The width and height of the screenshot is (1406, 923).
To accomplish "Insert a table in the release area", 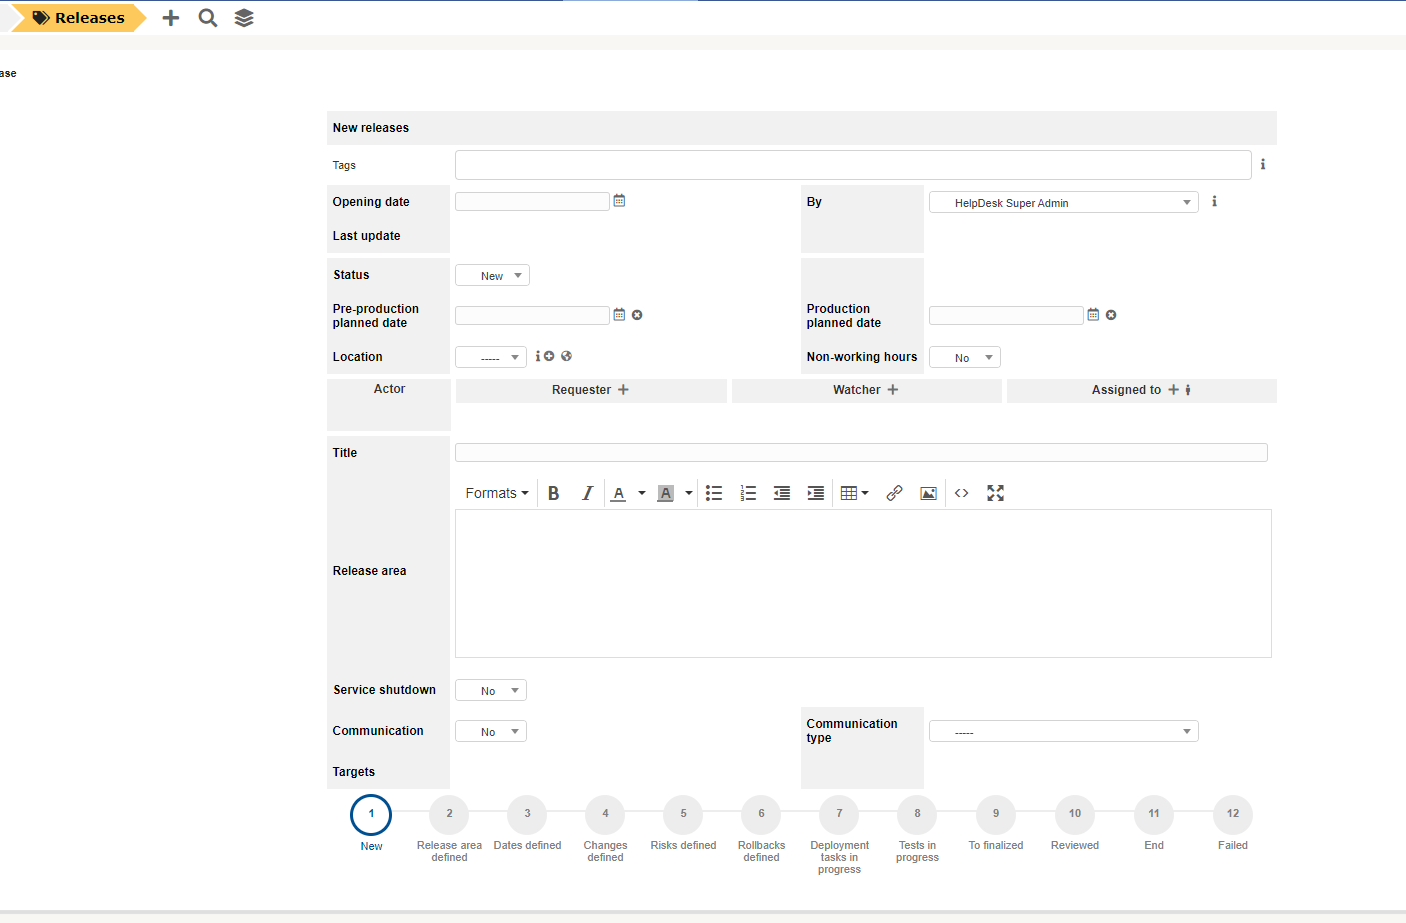I will [x=851, y=492].
